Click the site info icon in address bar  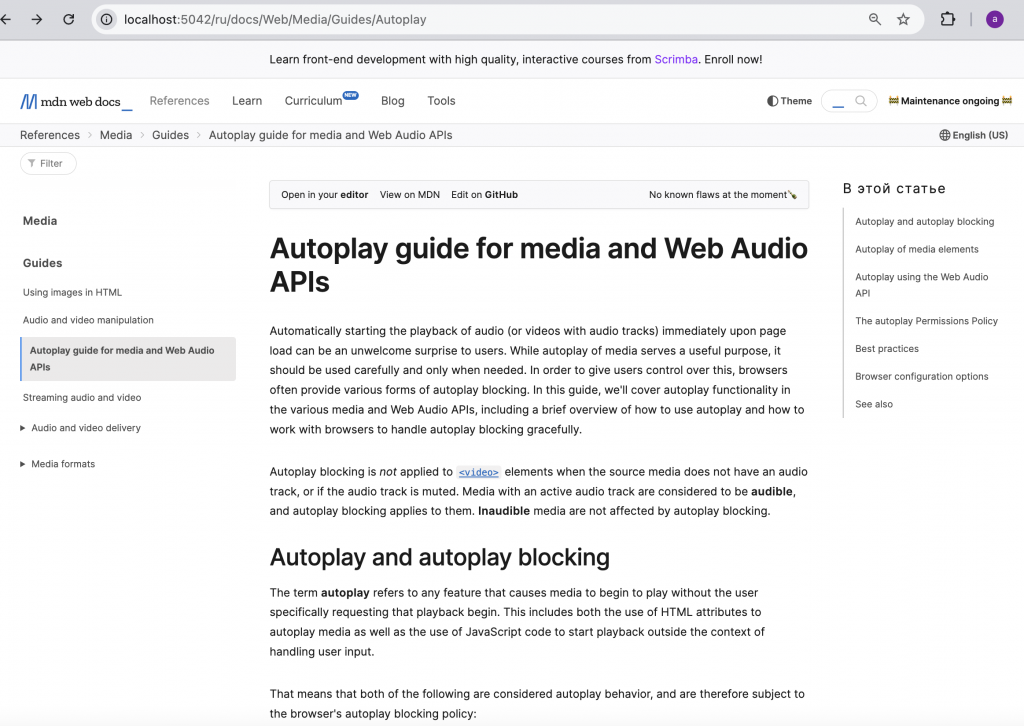pyautogui.click(x=107, y=19)
